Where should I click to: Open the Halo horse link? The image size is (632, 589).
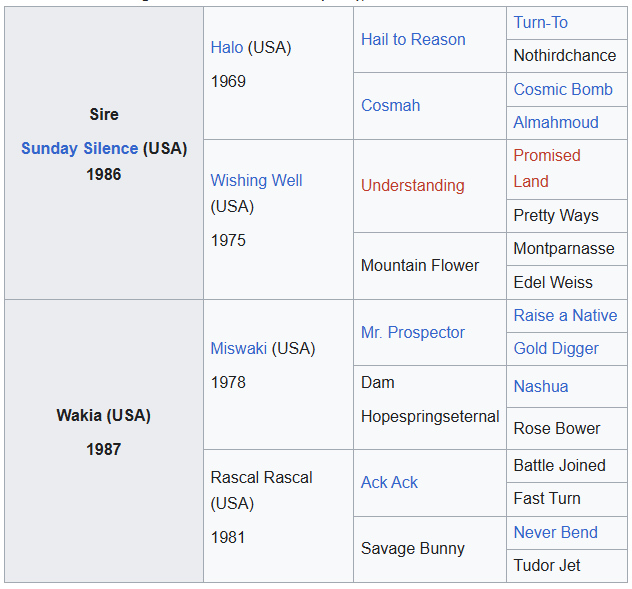point(227,48)
